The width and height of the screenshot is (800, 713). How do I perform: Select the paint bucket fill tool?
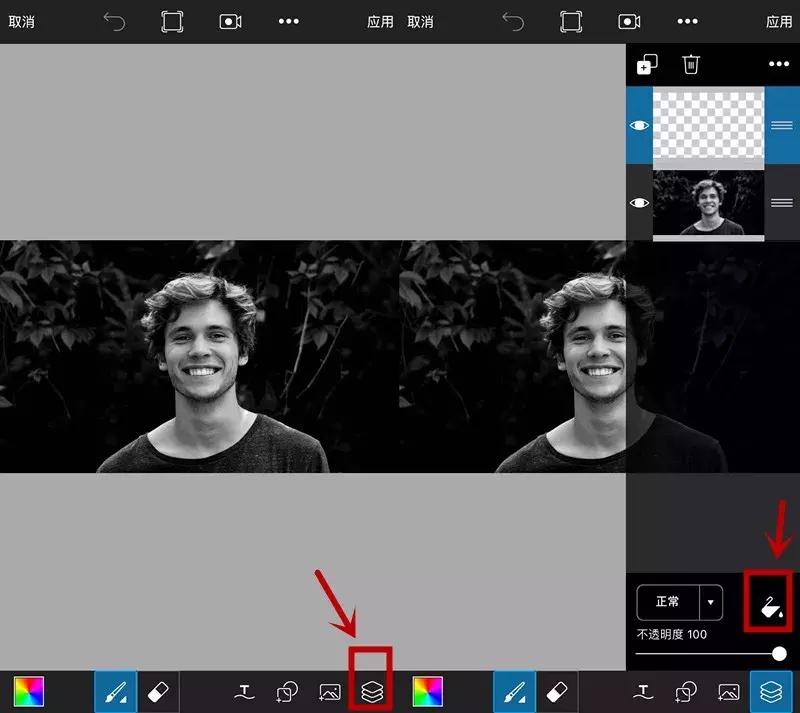pos(768,603)
